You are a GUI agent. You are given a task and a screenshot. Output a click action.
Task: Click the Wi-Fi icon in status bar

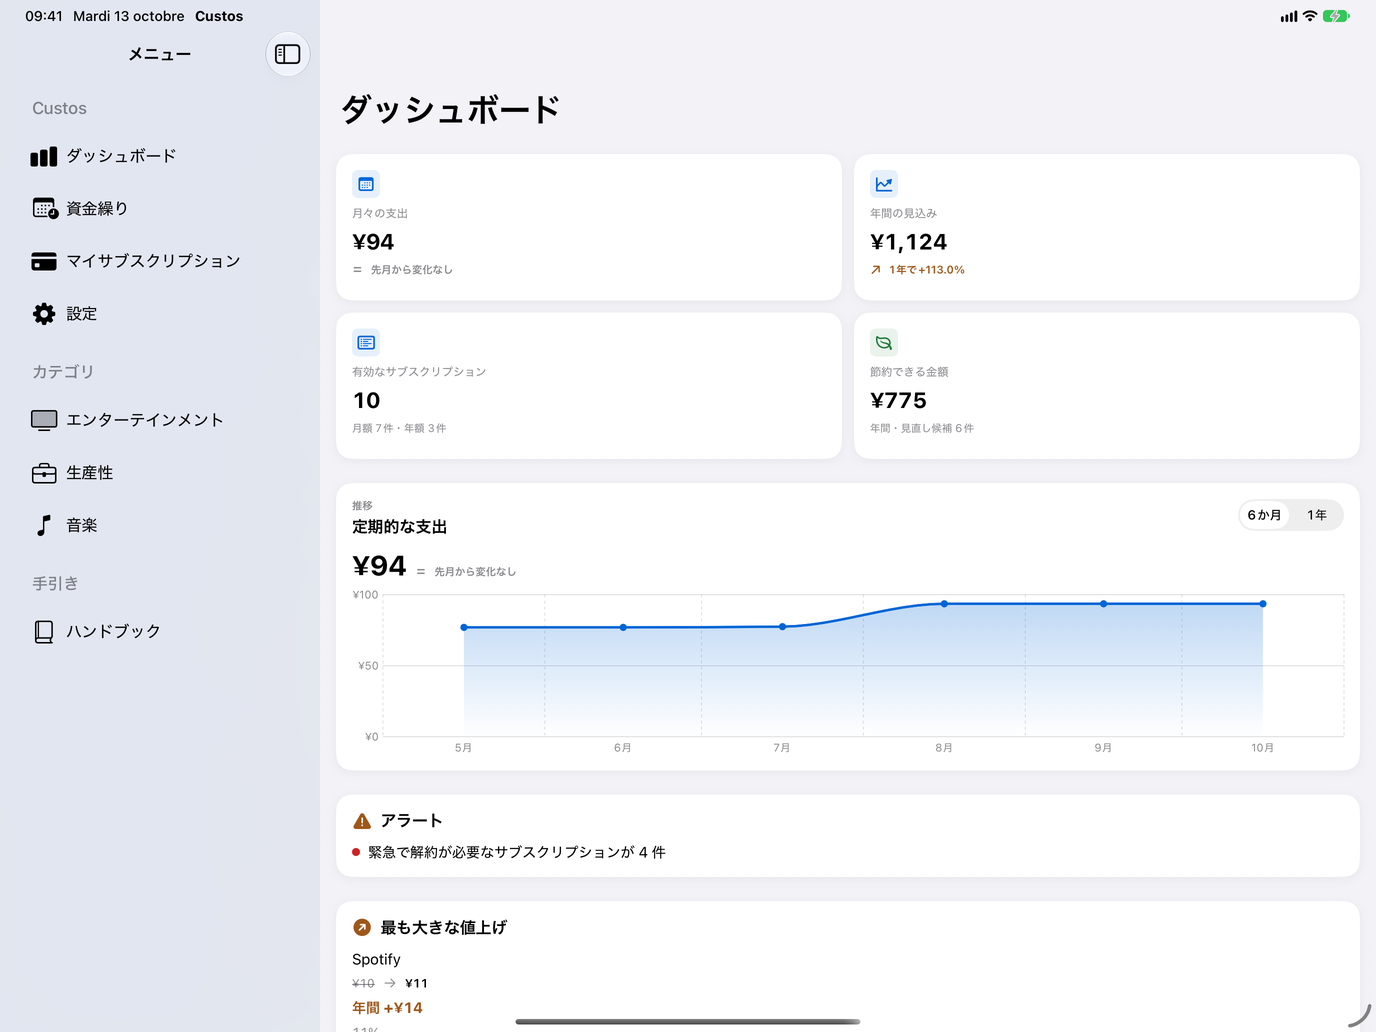click(x=1310, y=16)
